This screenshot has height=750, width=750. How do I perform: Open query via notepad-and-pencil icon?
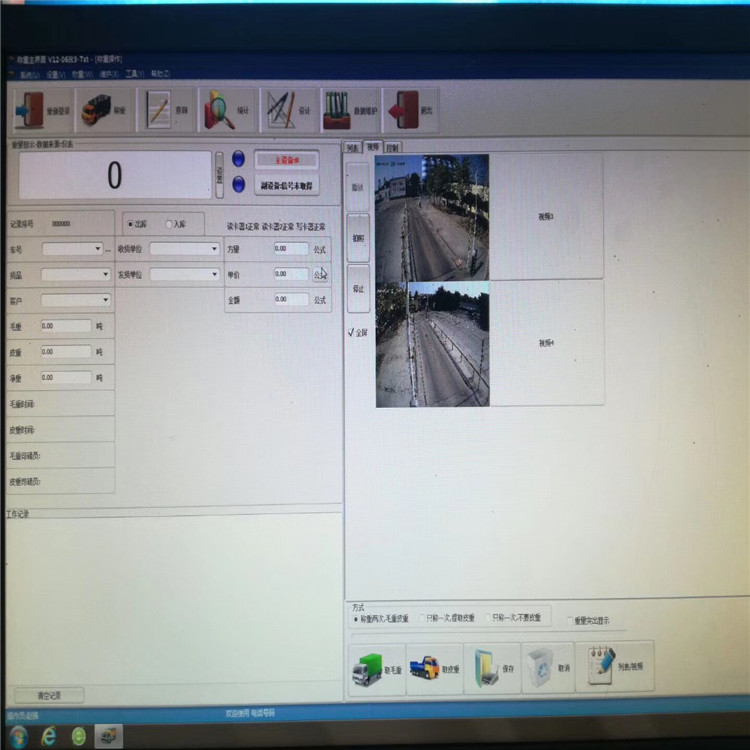(x=158, y=110)
